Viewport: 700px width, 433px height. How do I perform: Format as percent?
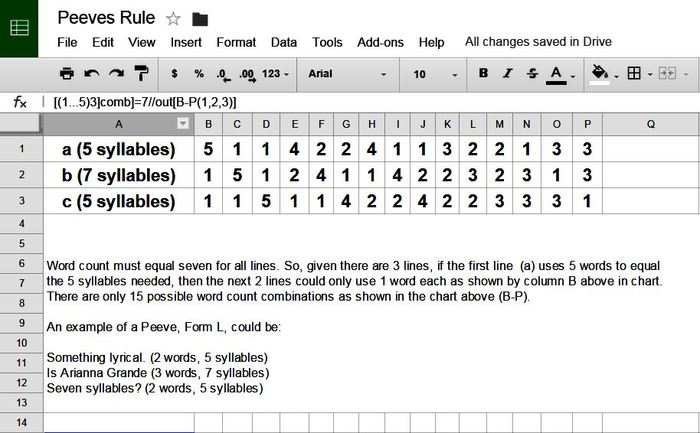[199, 74]
